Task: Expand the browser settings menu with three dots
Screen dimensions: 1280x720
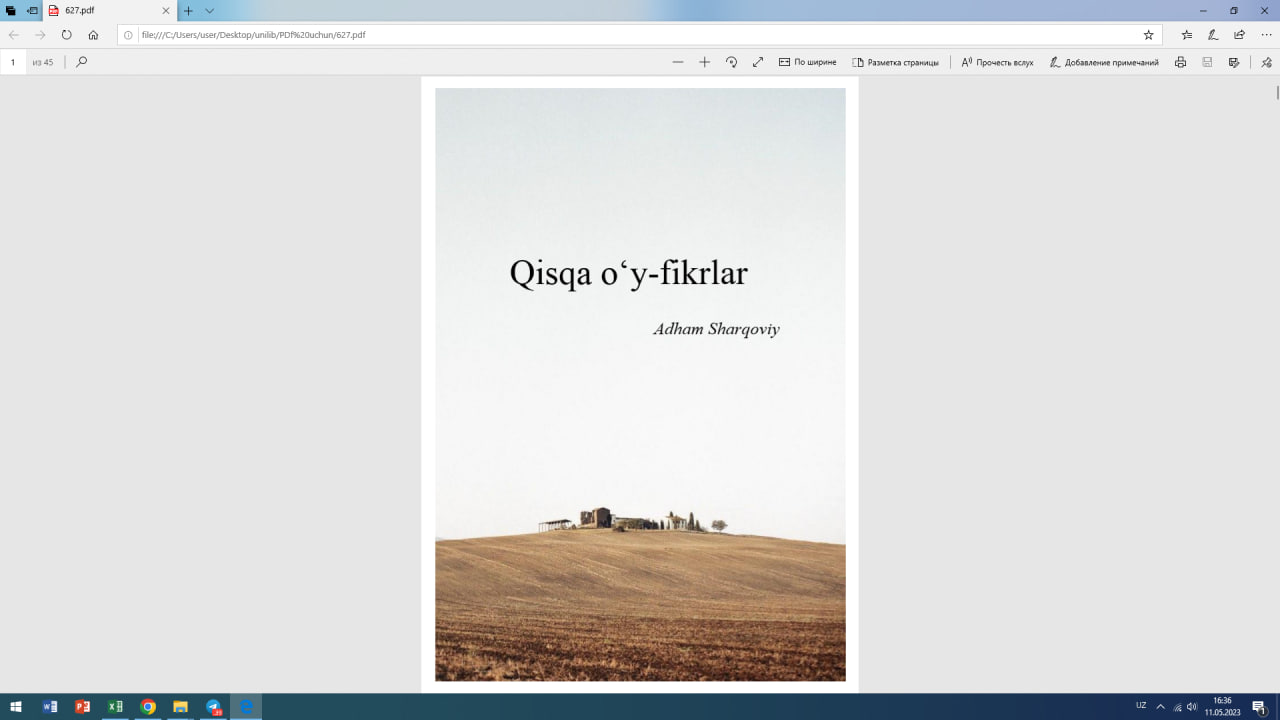Action: tap(1264, 34)
